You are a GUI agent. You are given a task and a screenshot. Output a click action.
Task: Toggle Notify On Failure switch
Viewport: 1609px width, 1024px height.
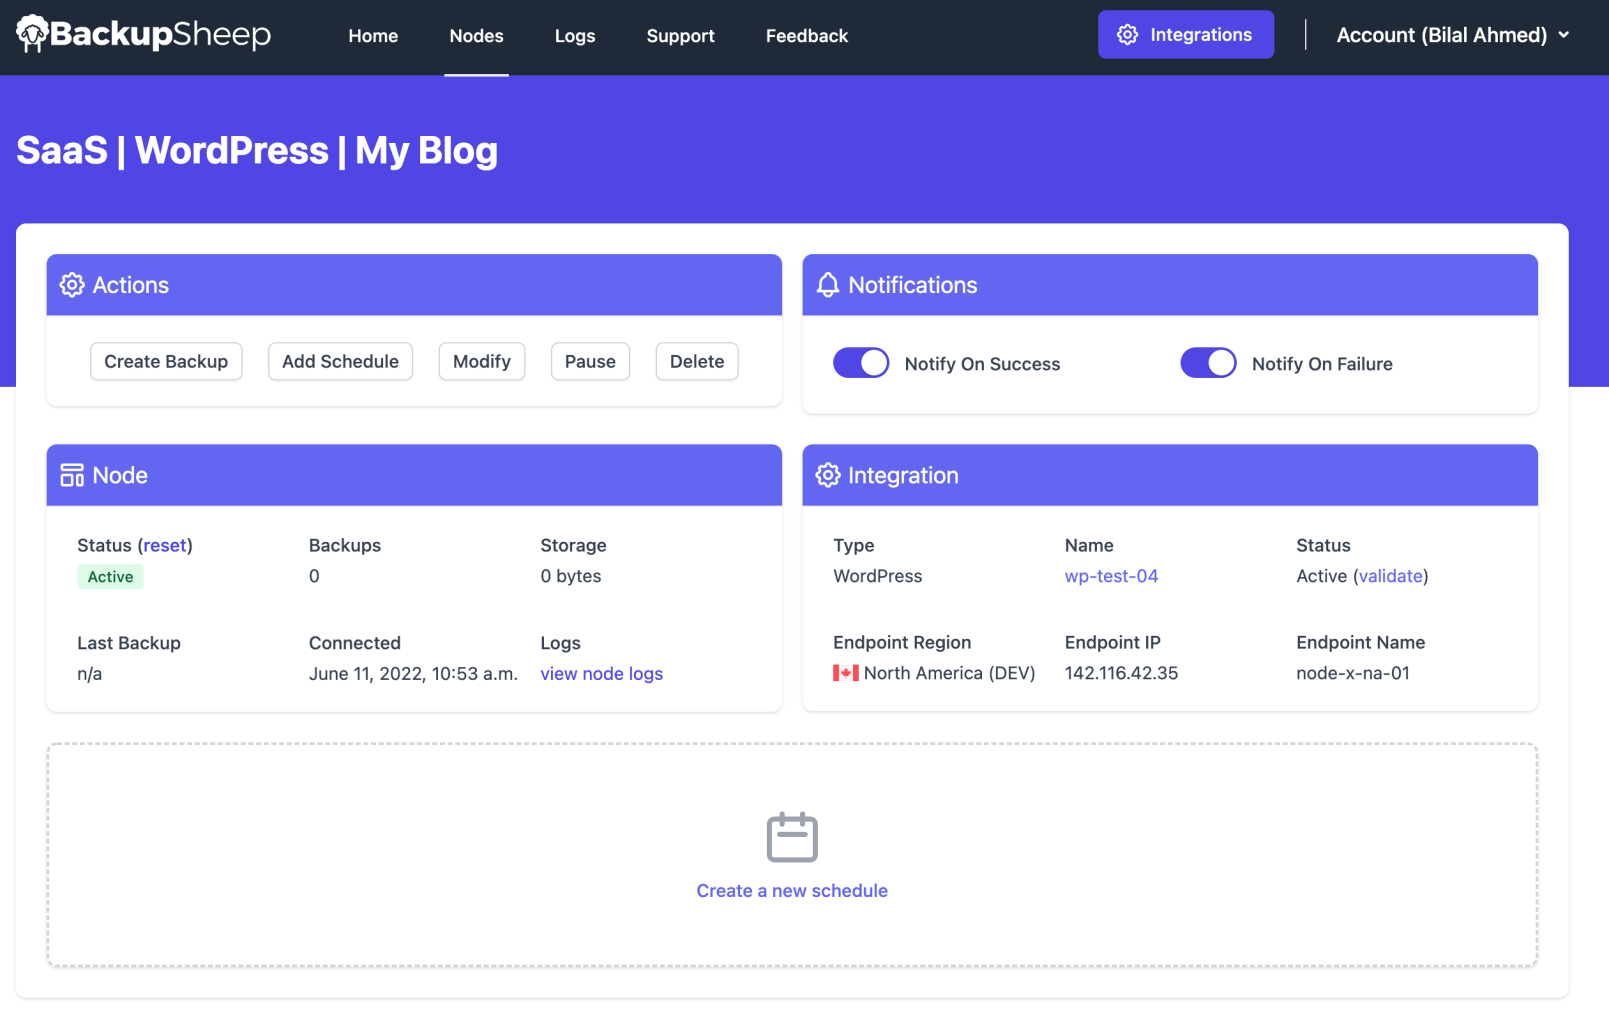[x=1208, y=363]
